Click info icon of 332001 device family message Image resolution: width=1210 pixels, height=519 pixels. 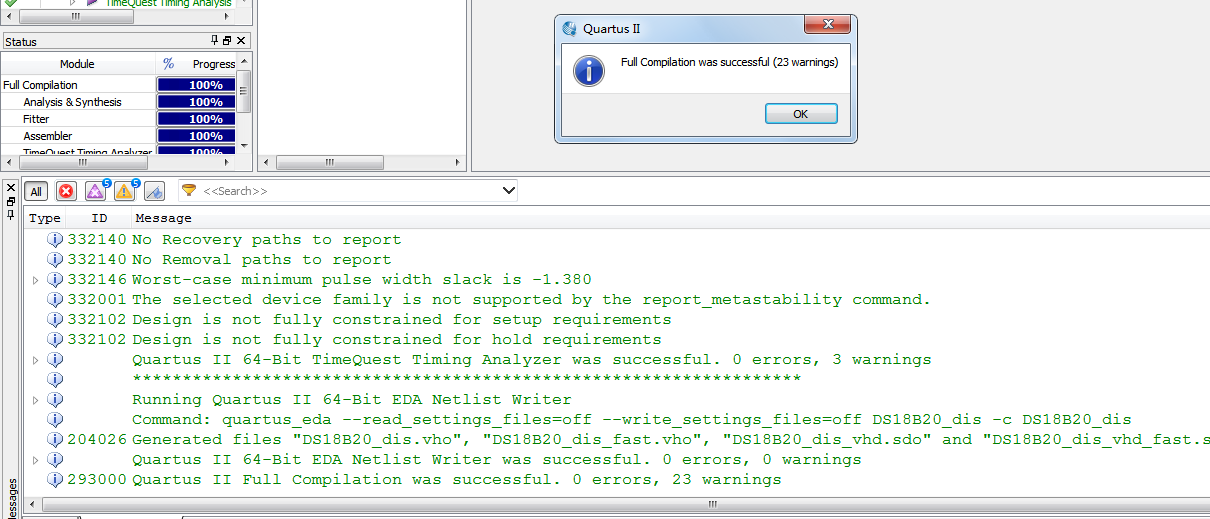56,300
